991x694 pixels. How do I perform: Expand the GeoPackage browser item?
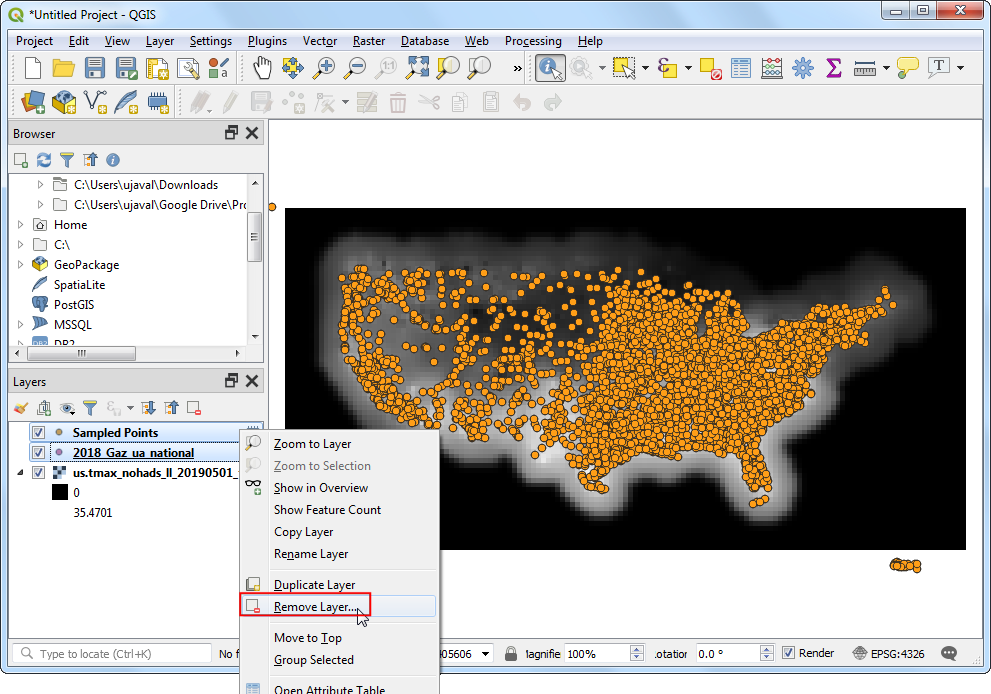(21, 265)
